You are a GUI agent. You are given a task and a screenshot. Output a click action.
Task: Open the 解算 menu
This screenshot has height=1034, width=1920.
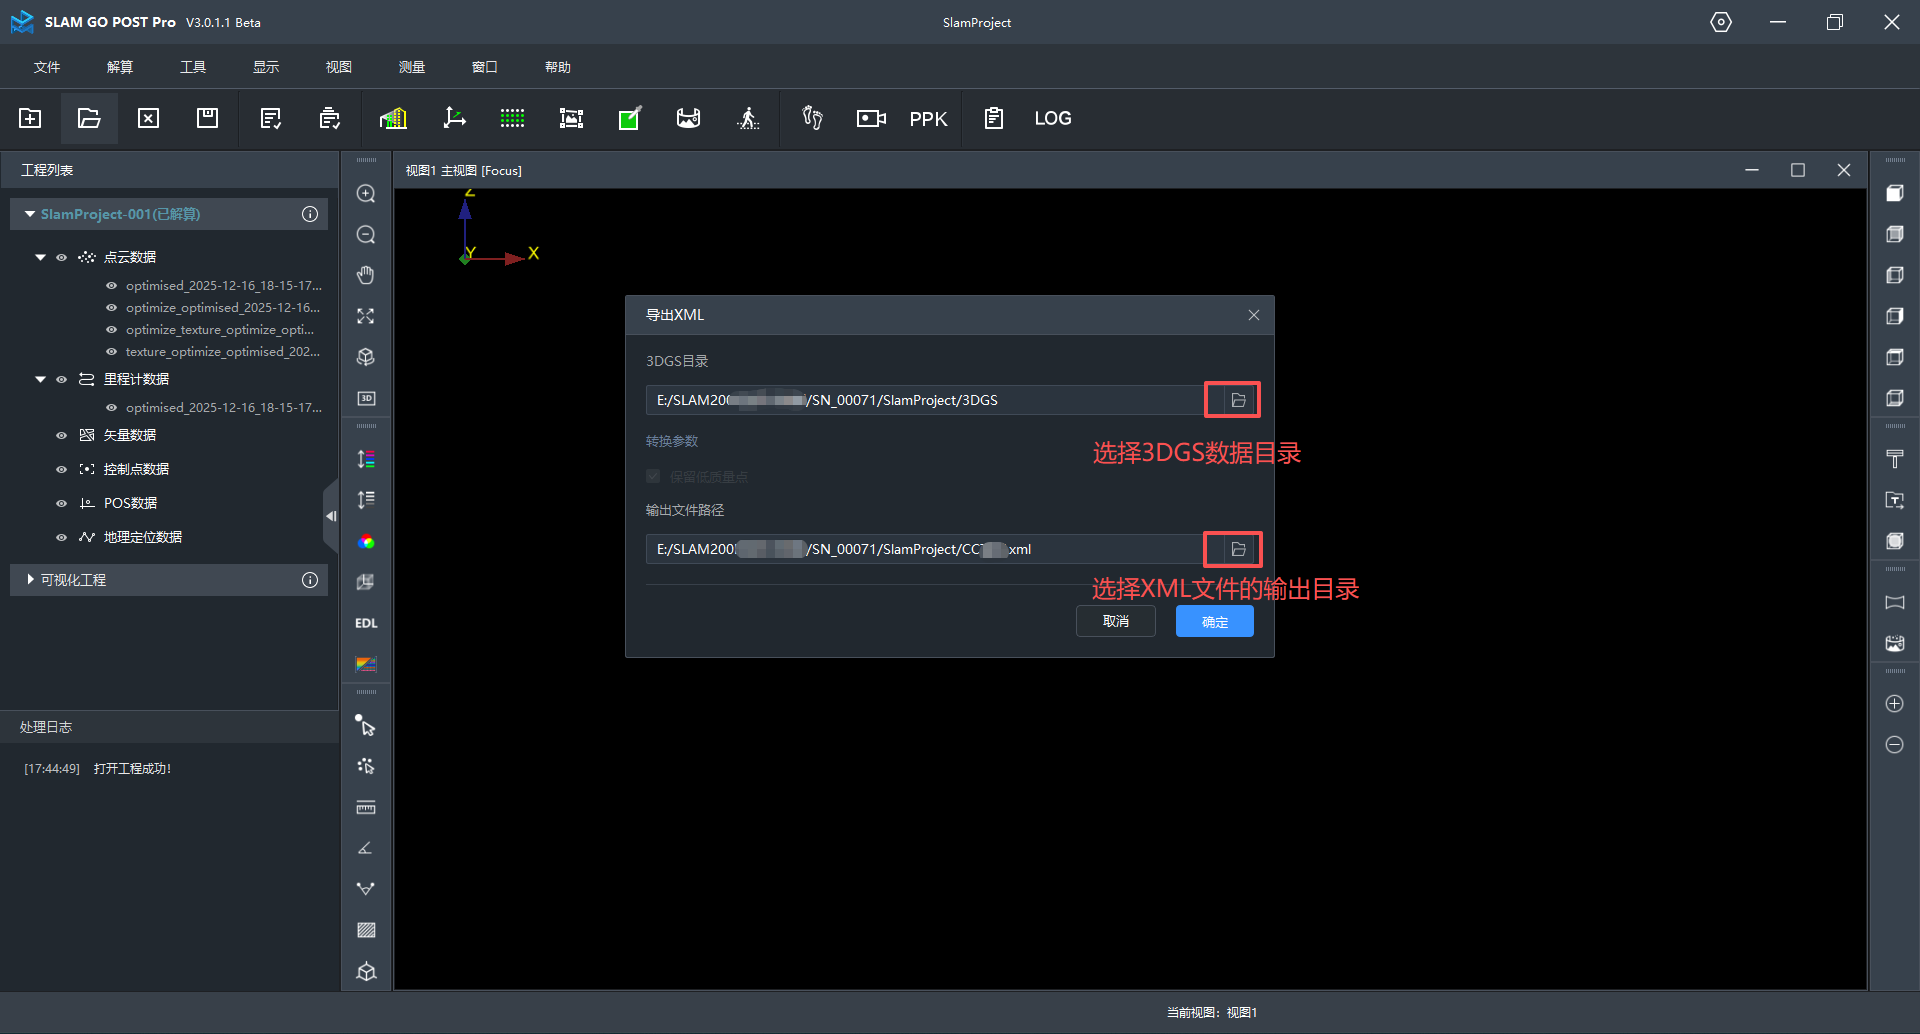click(120, 67)
